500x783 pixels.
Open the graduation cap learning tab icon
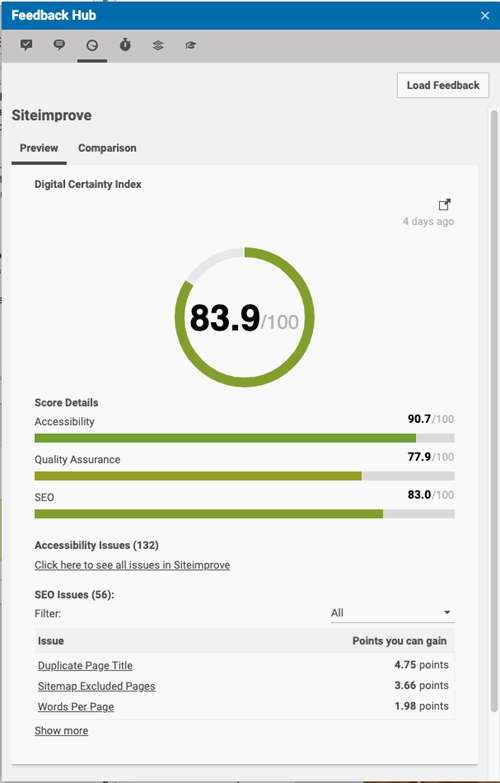tap(190, 45)
